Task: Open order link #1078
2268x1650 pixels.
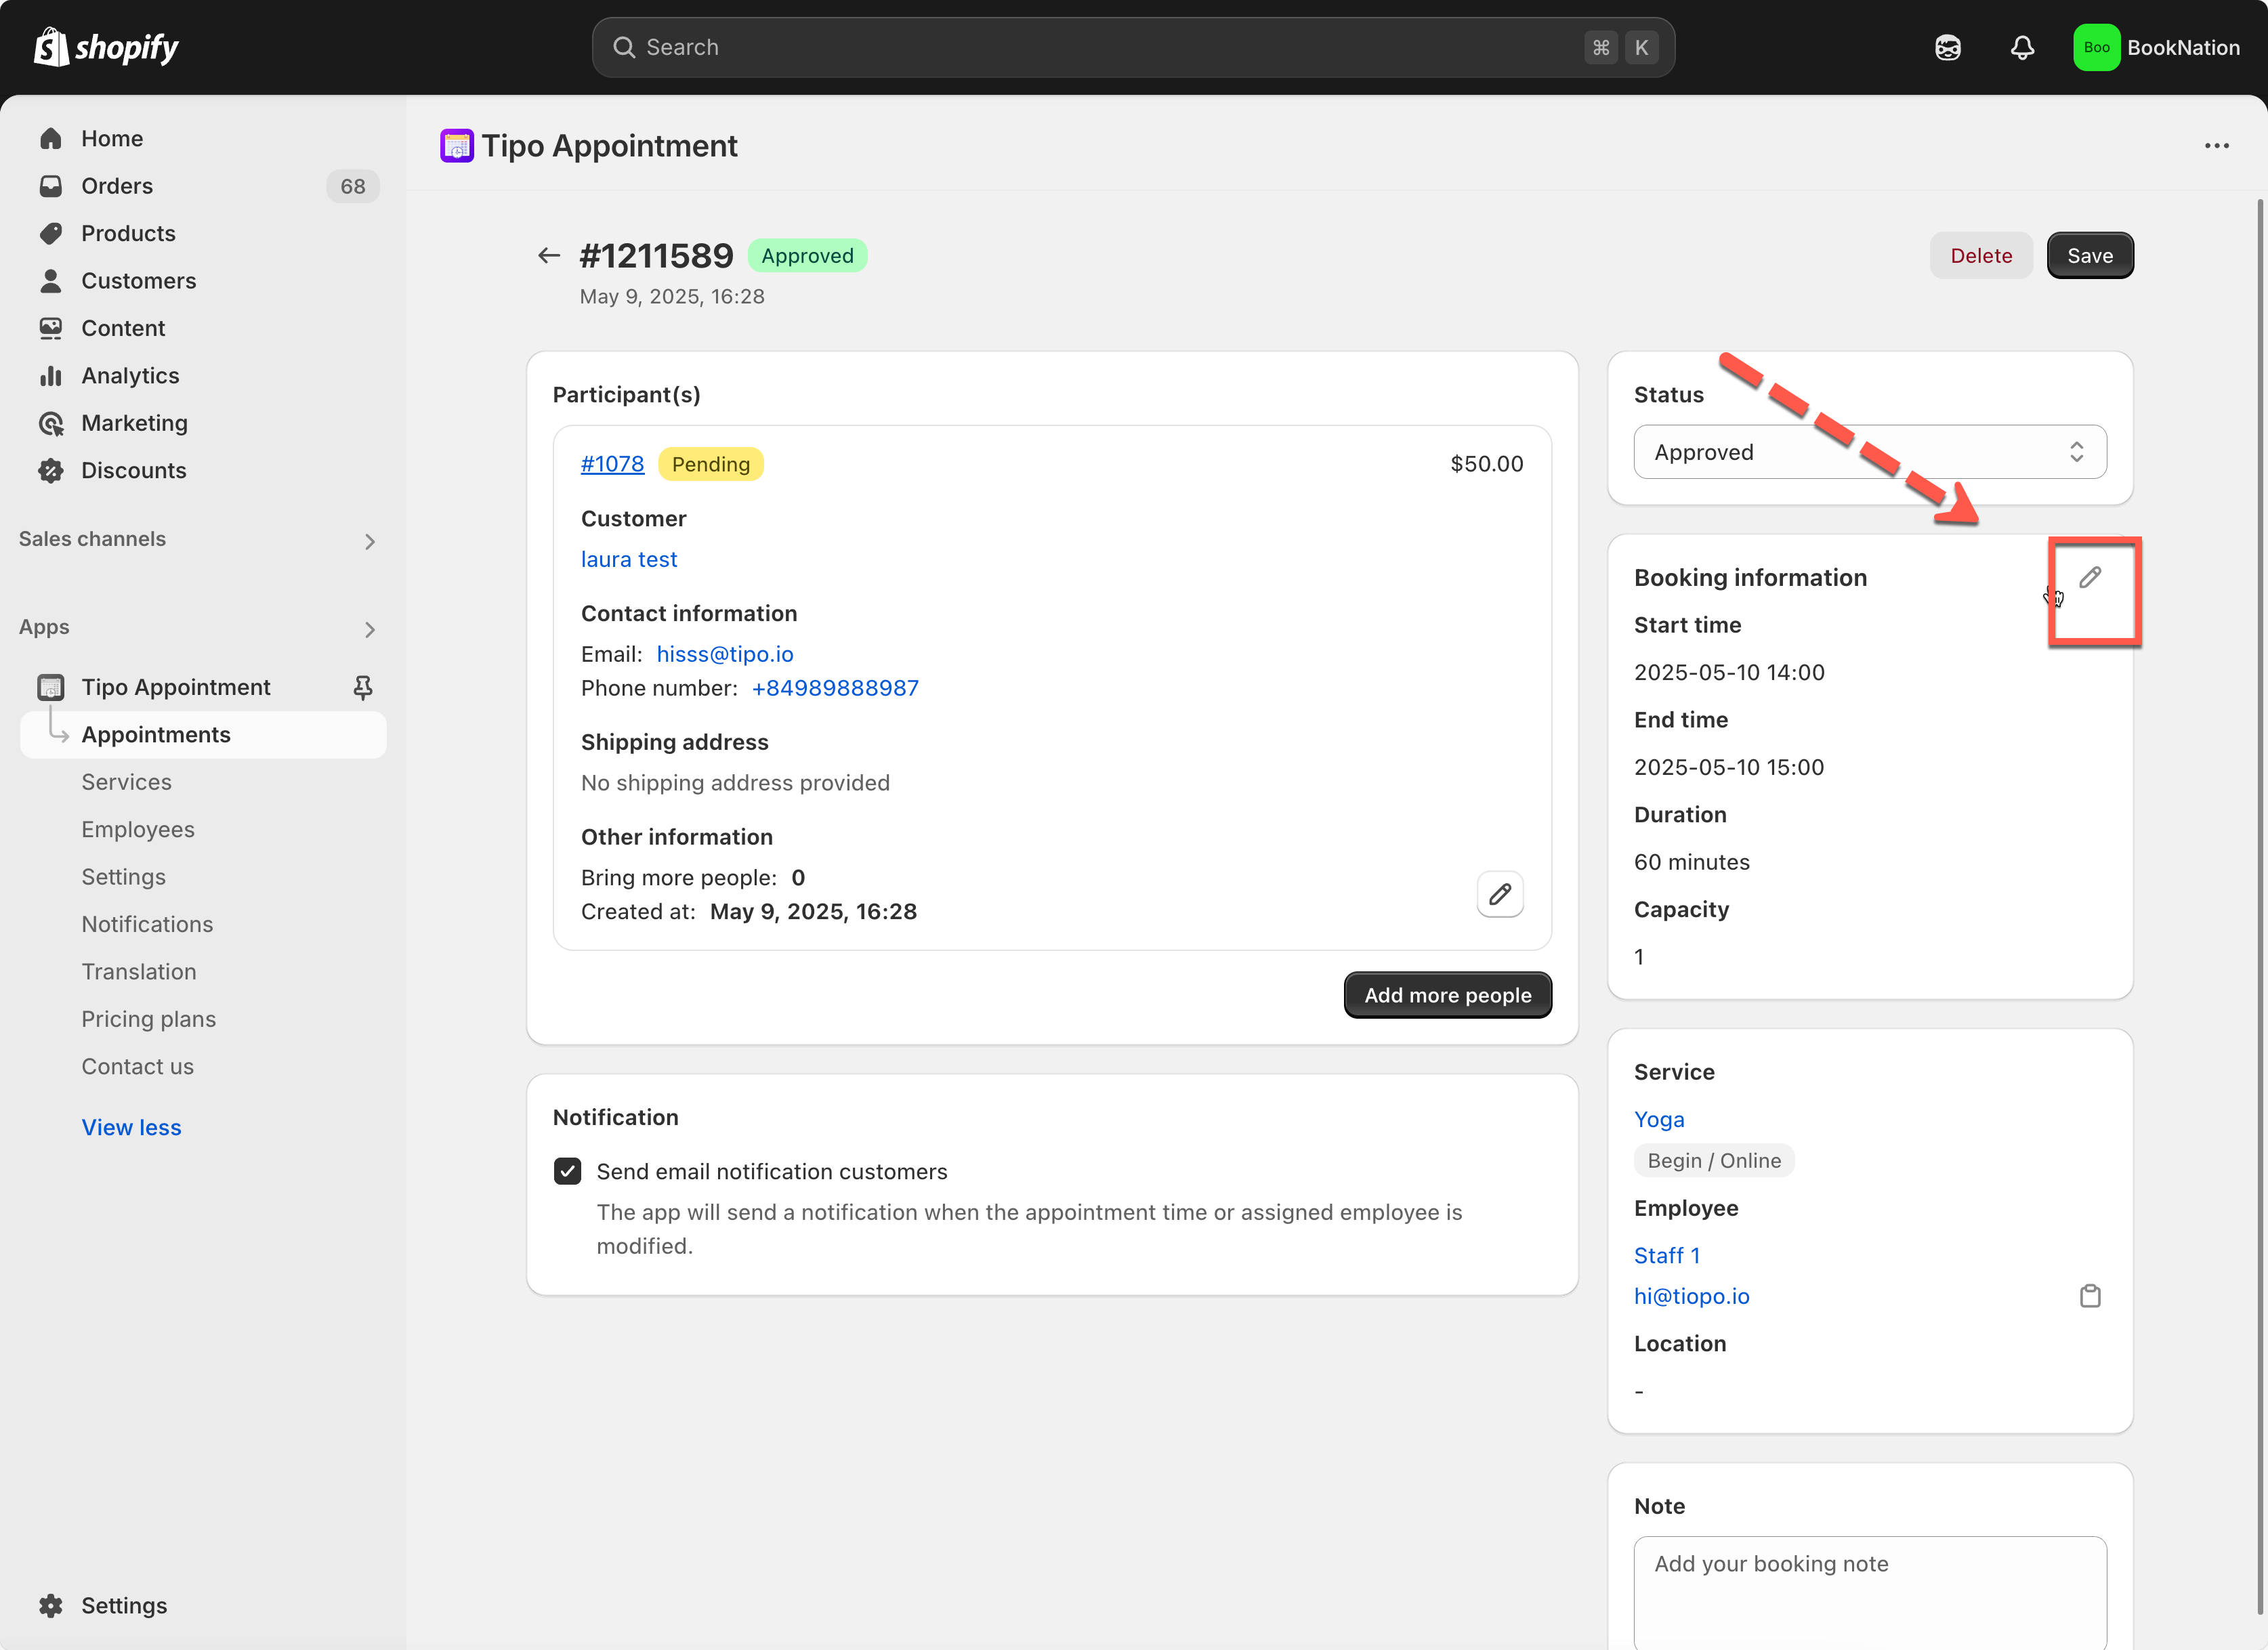Action: click(612, 464)
